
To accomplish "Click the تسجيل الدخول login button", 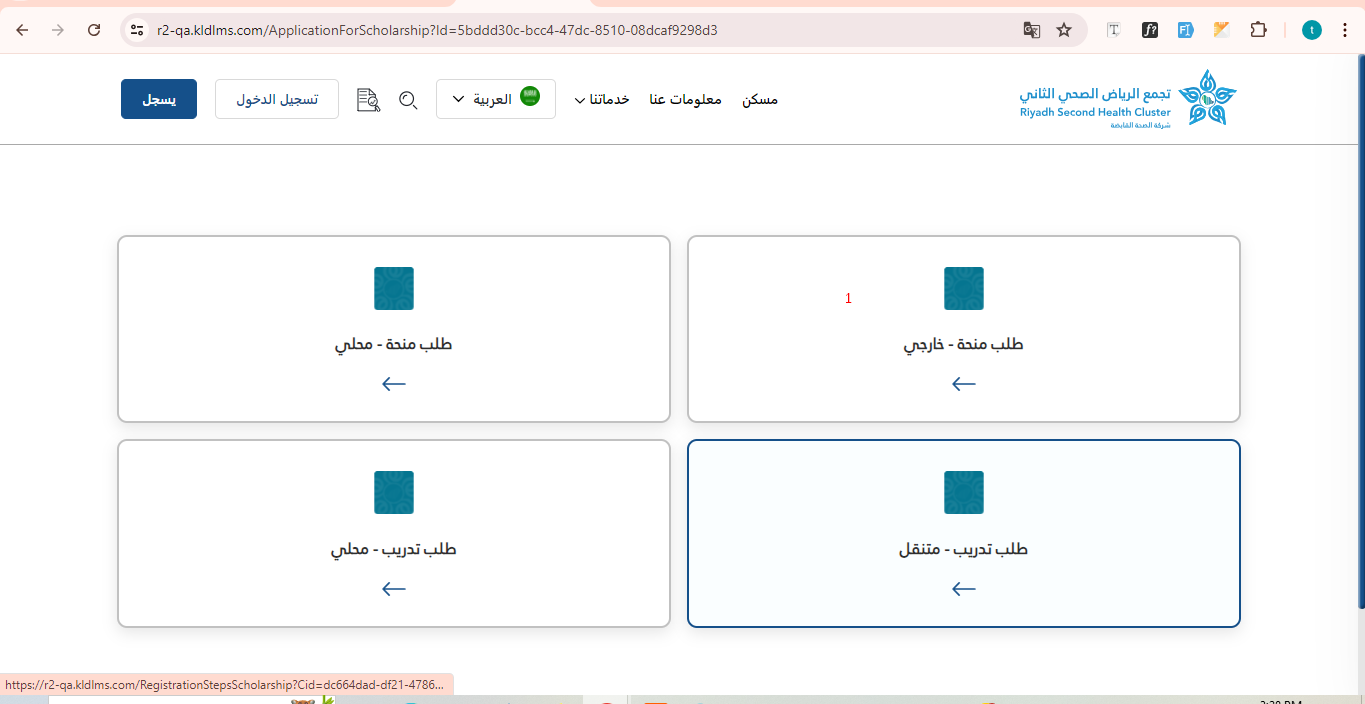I will (277, 99).
